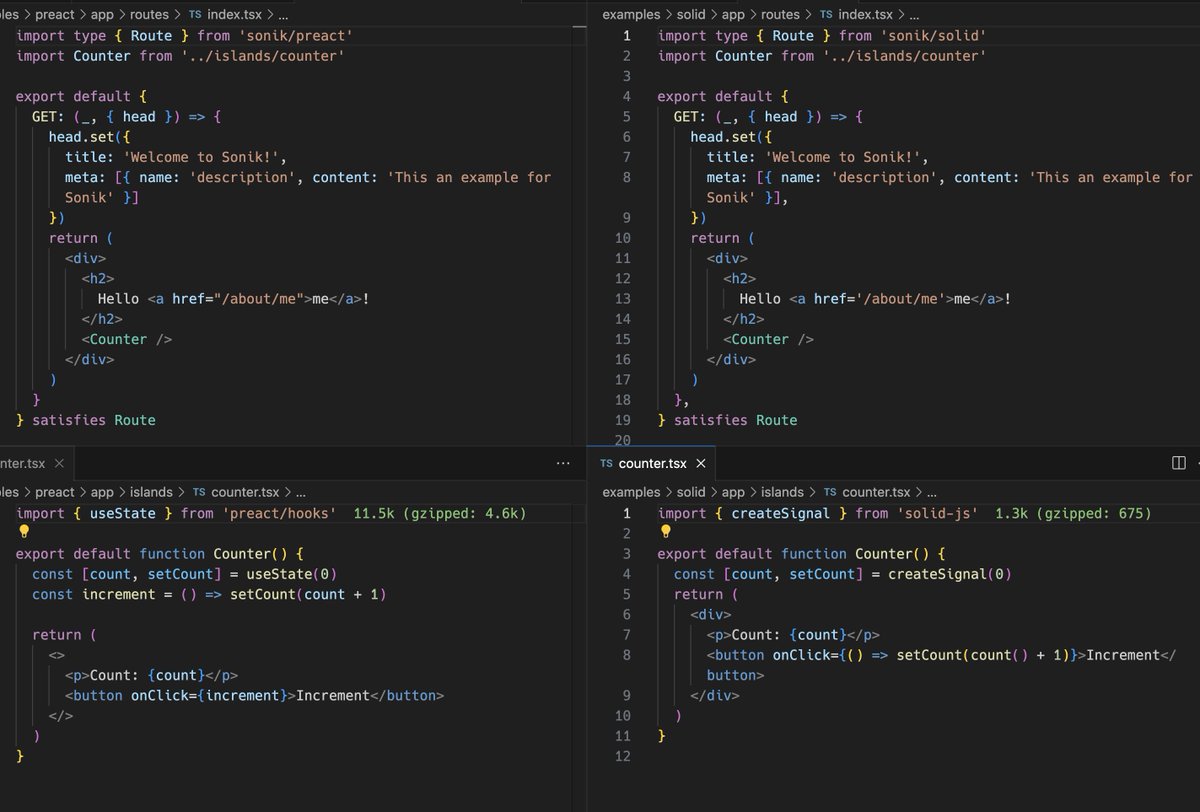1200x812 pixels.
Task: Click 'satisfies Route' in solid index.tsx
Action: [736, 420]
